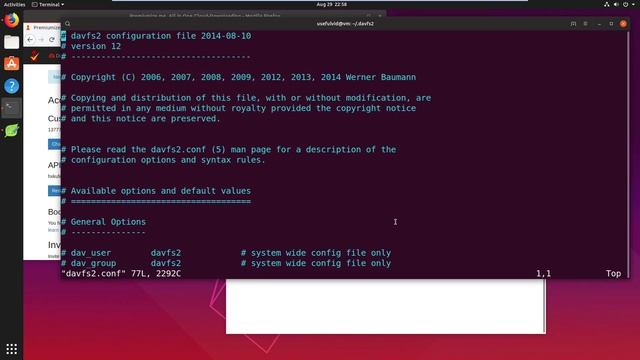The height and width of the screenshot is (360, 640).
Task: Select the Terminal dock icon
Action: [x=11, y=108]
